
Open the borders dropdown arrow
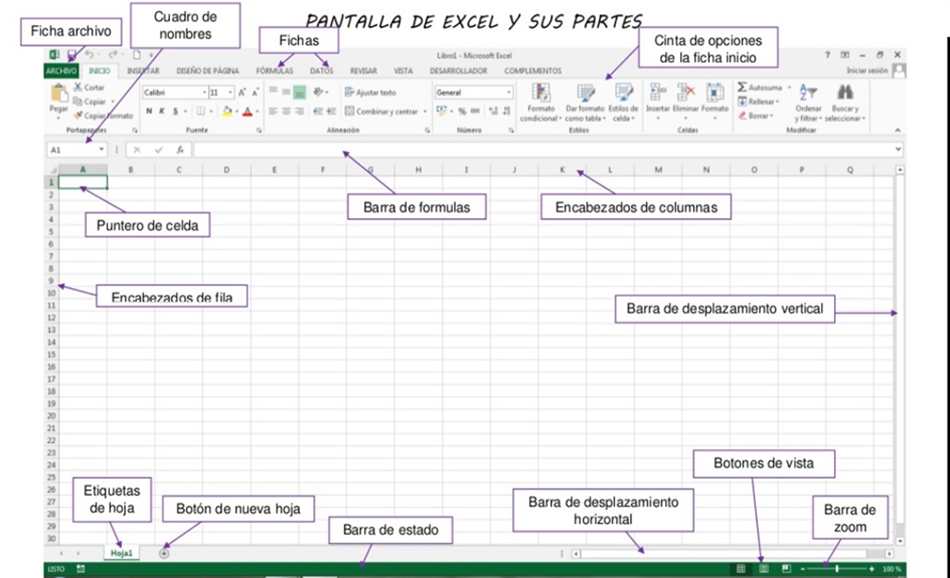point(211,111)
